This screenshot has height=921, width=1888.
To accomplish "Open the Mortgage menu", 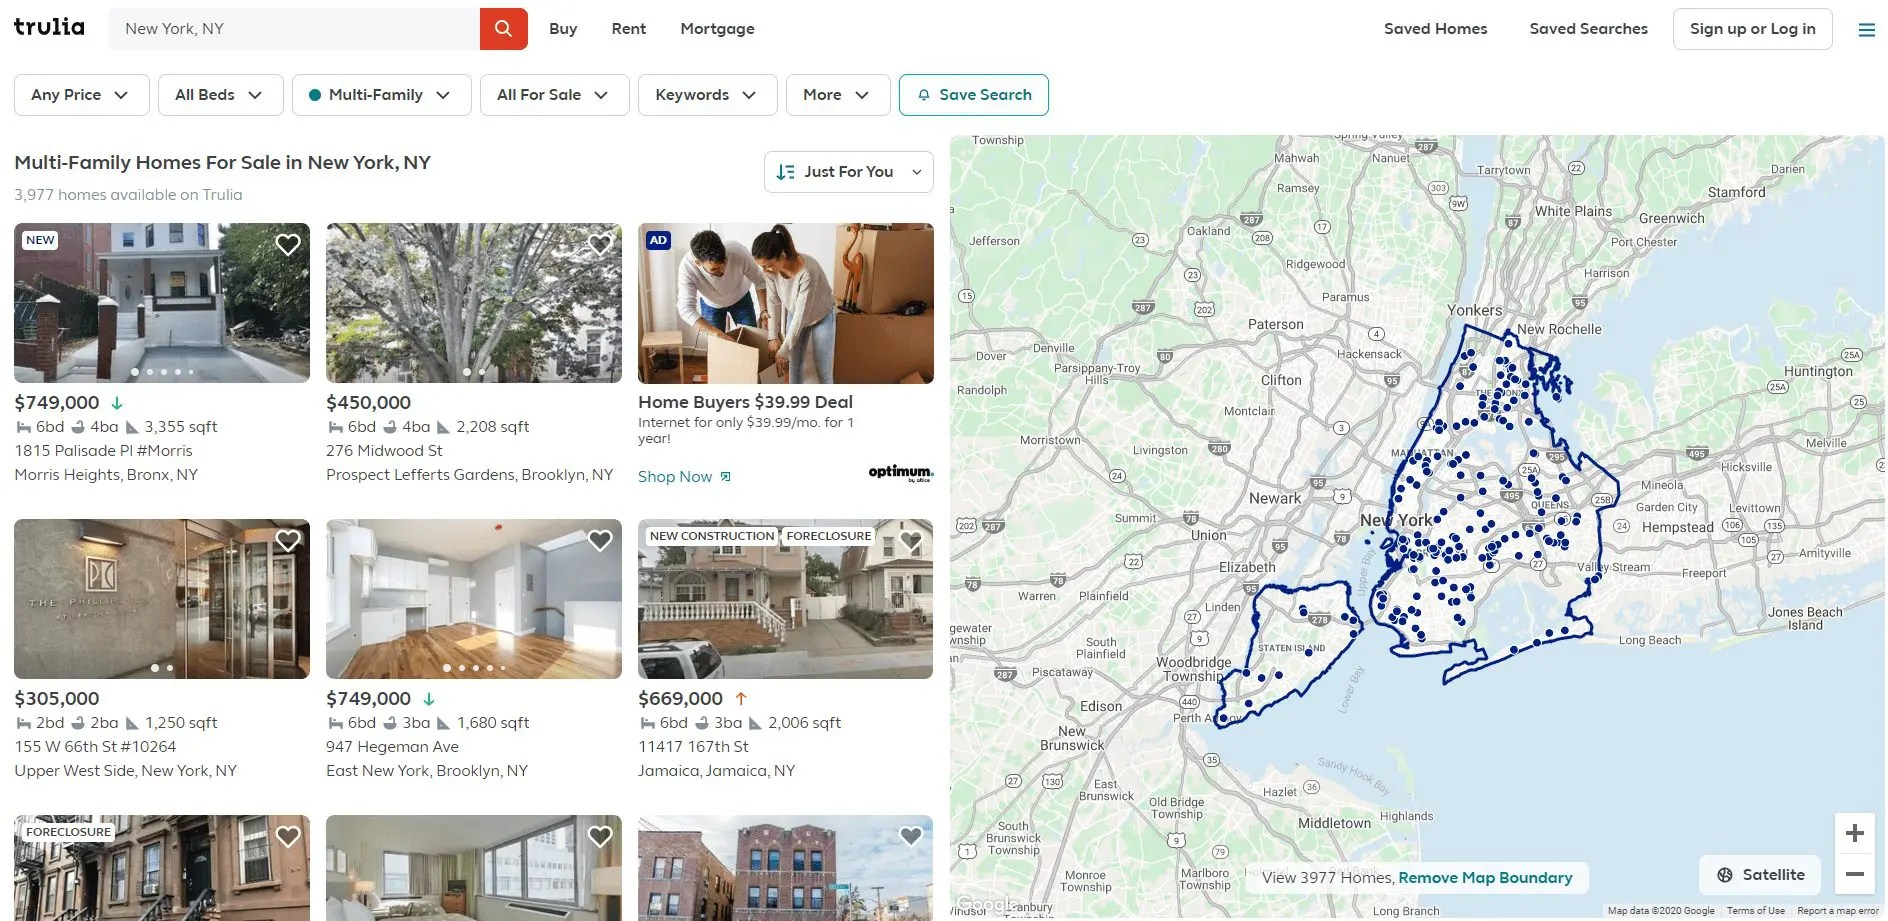I will (717, 29).
